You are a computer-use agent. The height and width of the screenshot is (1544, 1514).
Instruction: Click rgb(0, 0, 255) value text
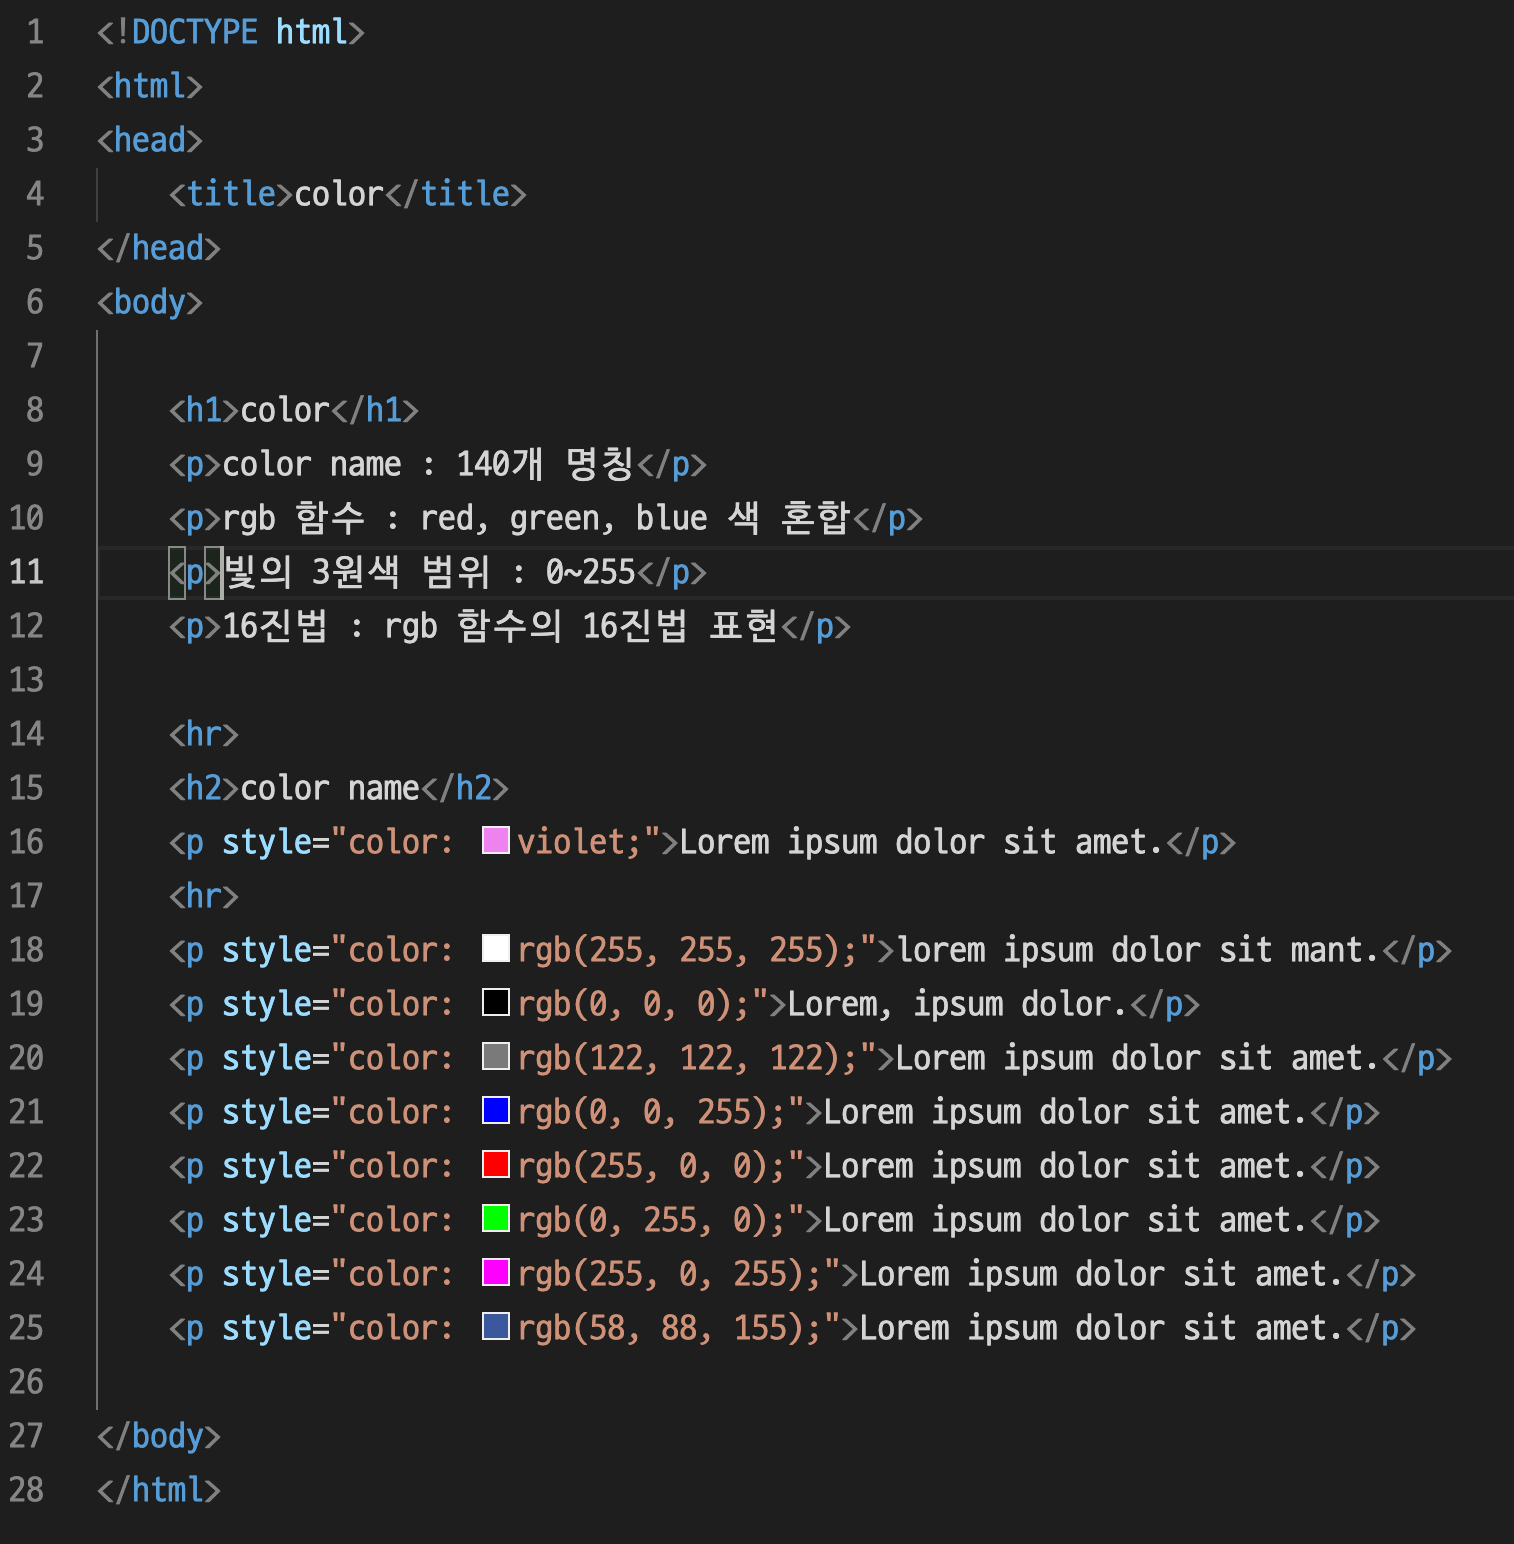point(642,1112)
